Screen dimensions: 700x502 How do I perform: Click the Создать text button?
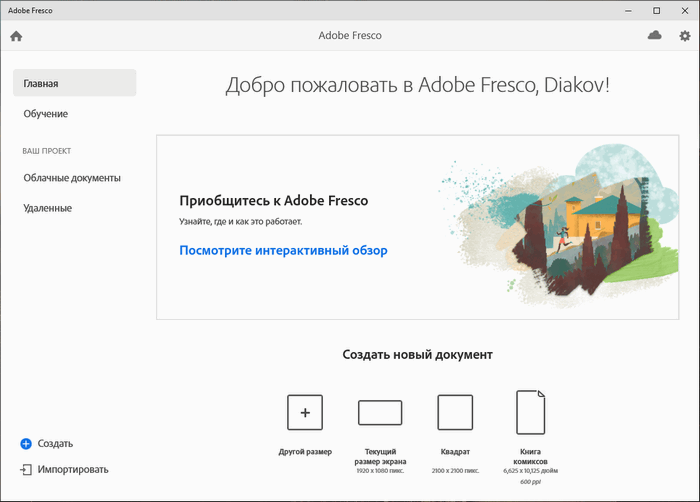[55, 443]
